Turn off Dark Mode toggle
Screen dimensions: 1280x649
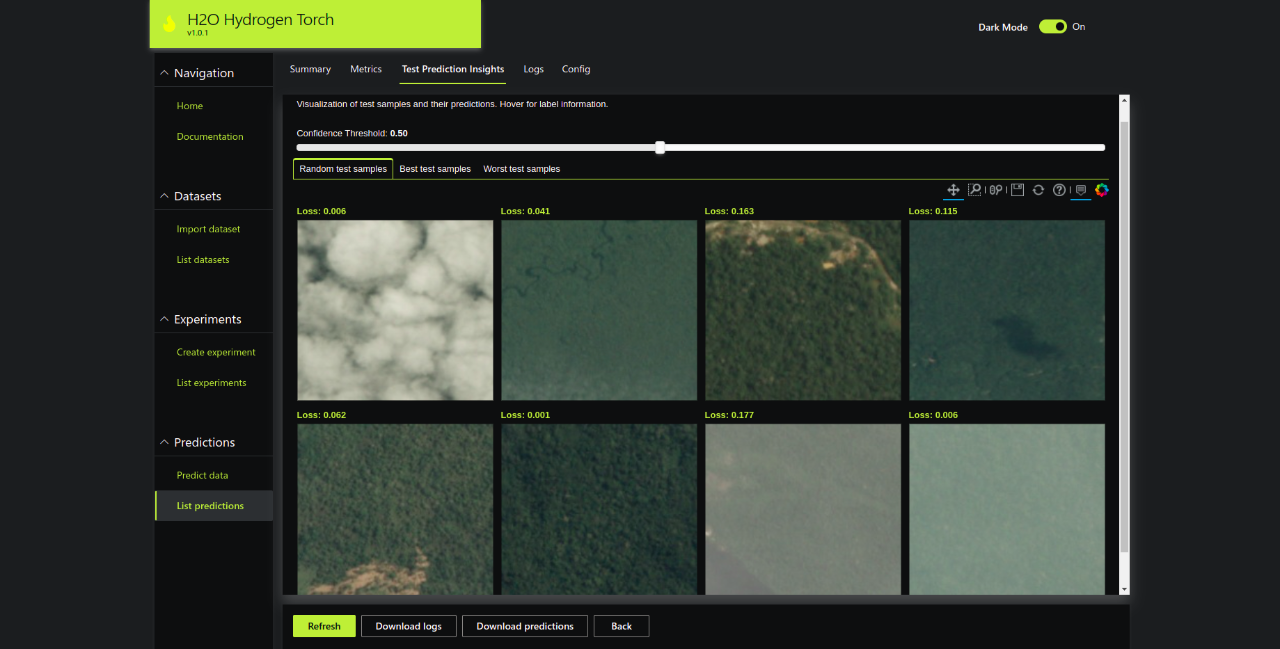pos(1052,27)
